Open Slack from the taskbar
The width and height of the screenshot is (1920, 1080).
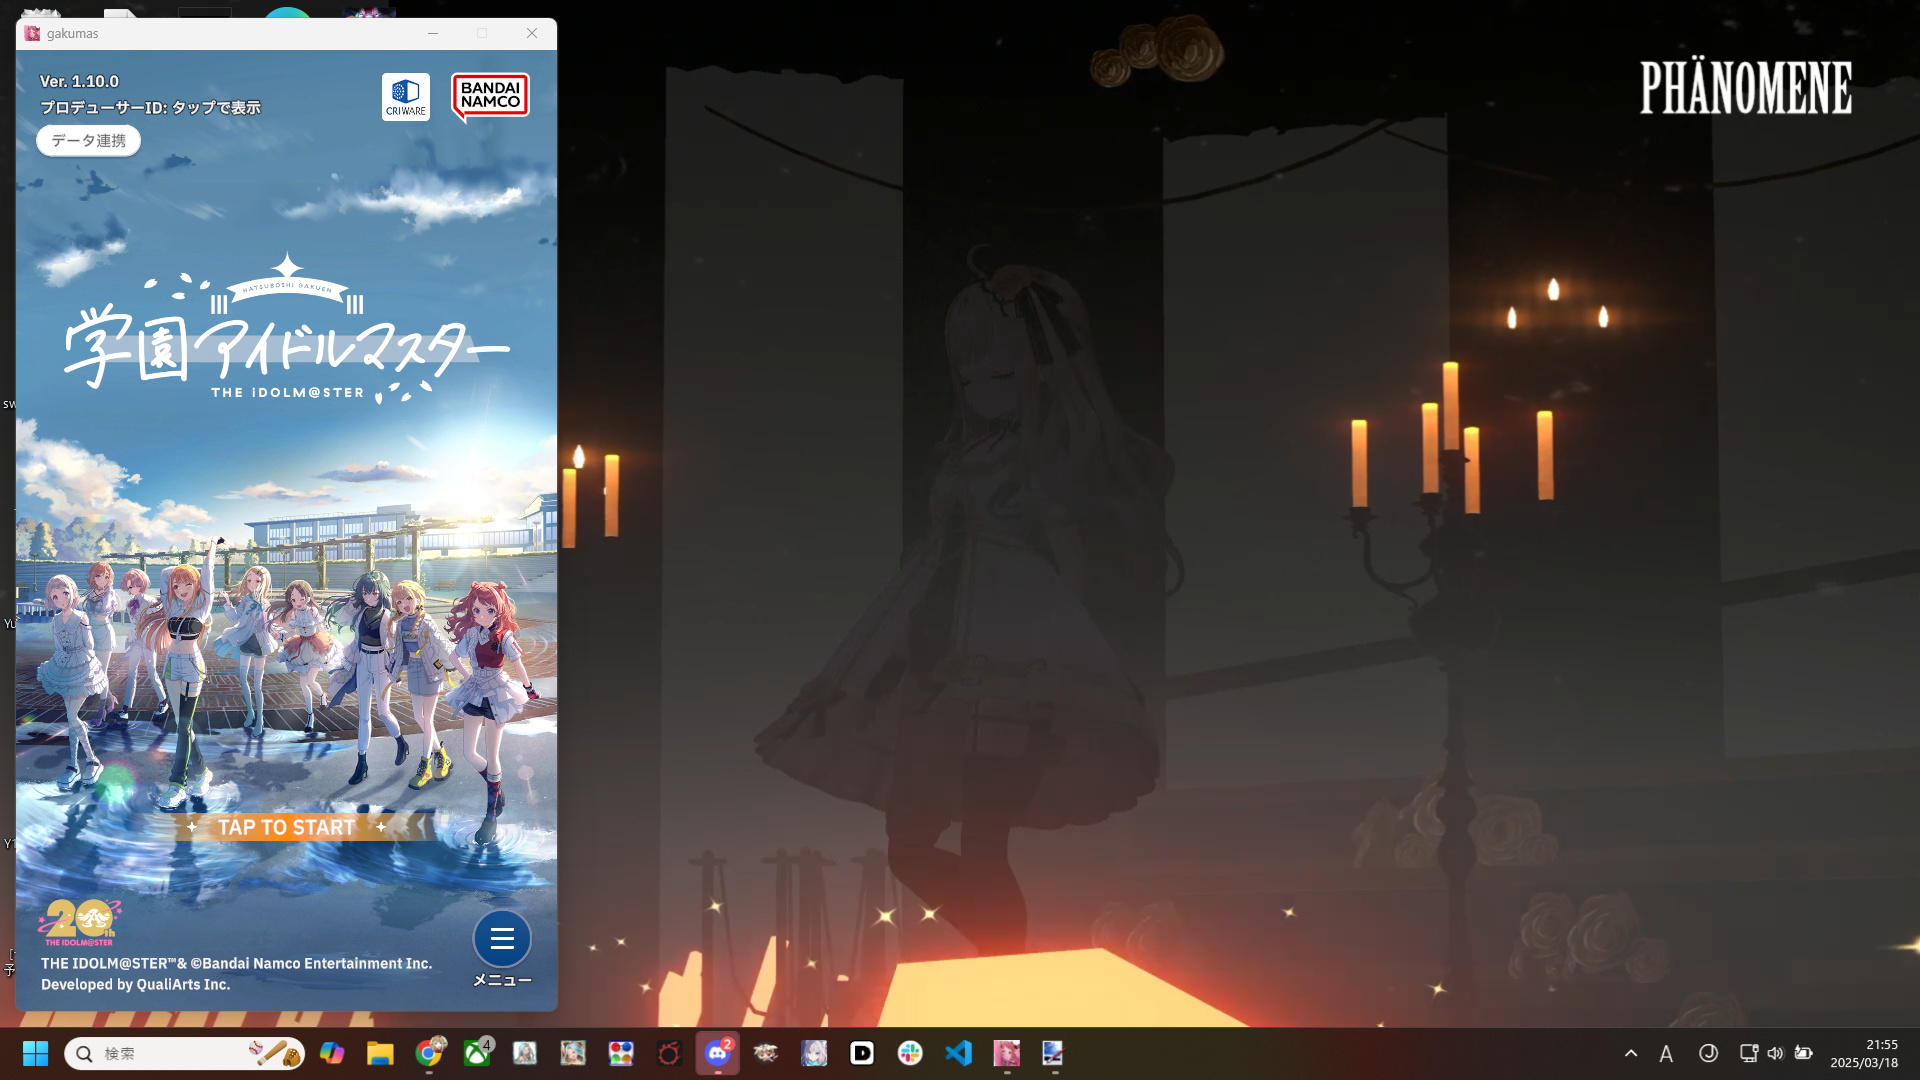pyautogui.click(x=910, y=1053)
